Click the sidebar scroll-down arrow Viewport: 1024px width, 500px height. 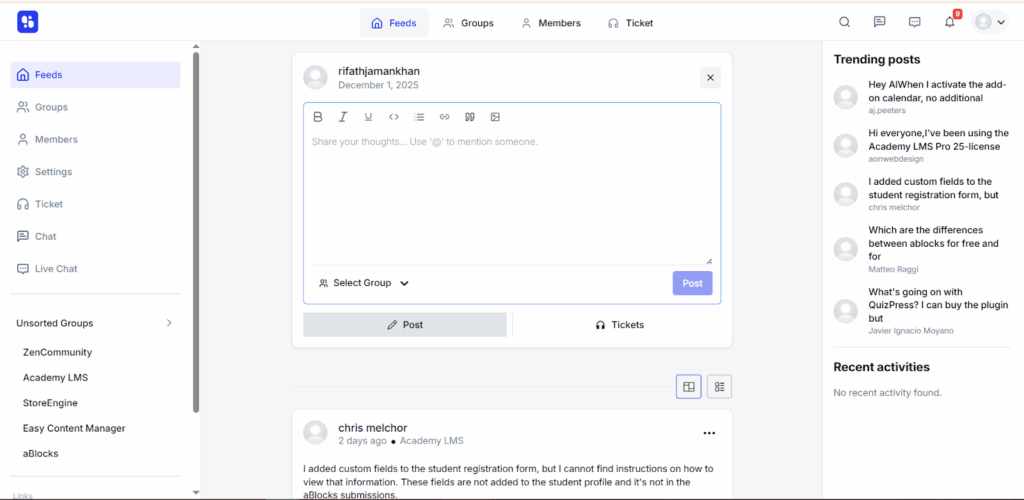click(x=196, y=493)
